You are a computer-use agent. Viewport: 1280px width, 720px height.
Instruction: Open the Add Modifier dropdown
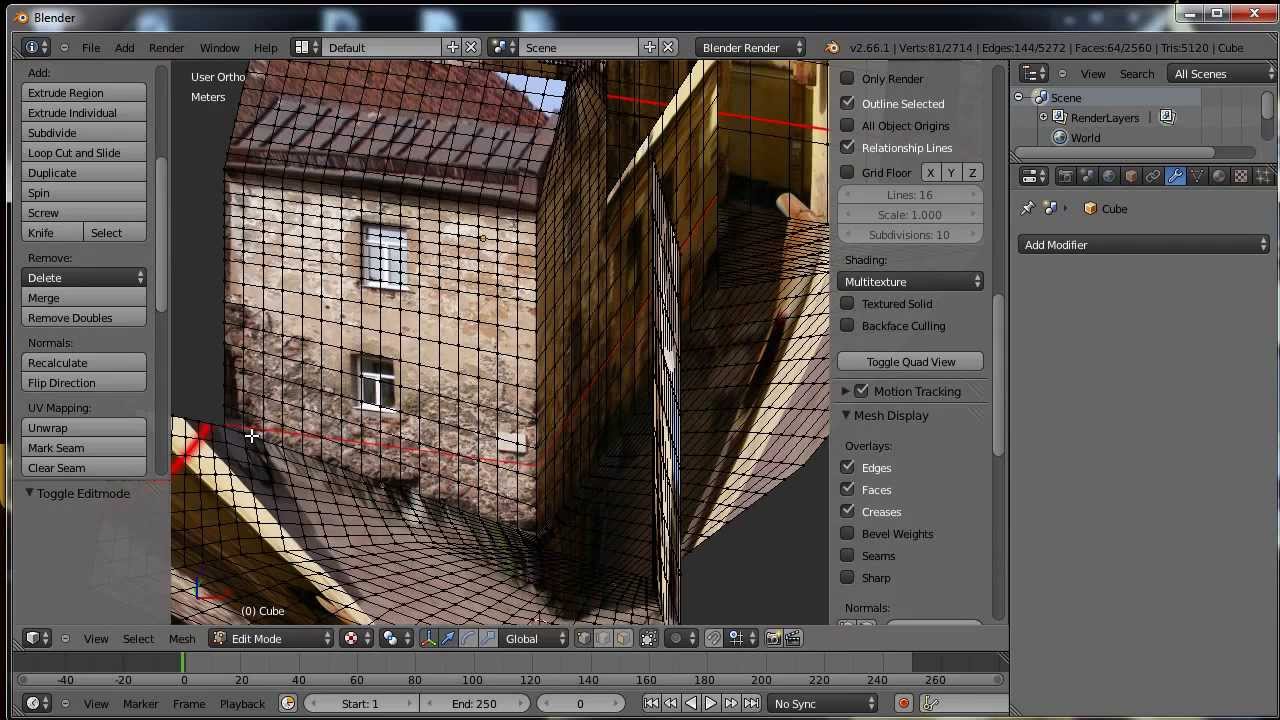click(x=1145, y=245)
